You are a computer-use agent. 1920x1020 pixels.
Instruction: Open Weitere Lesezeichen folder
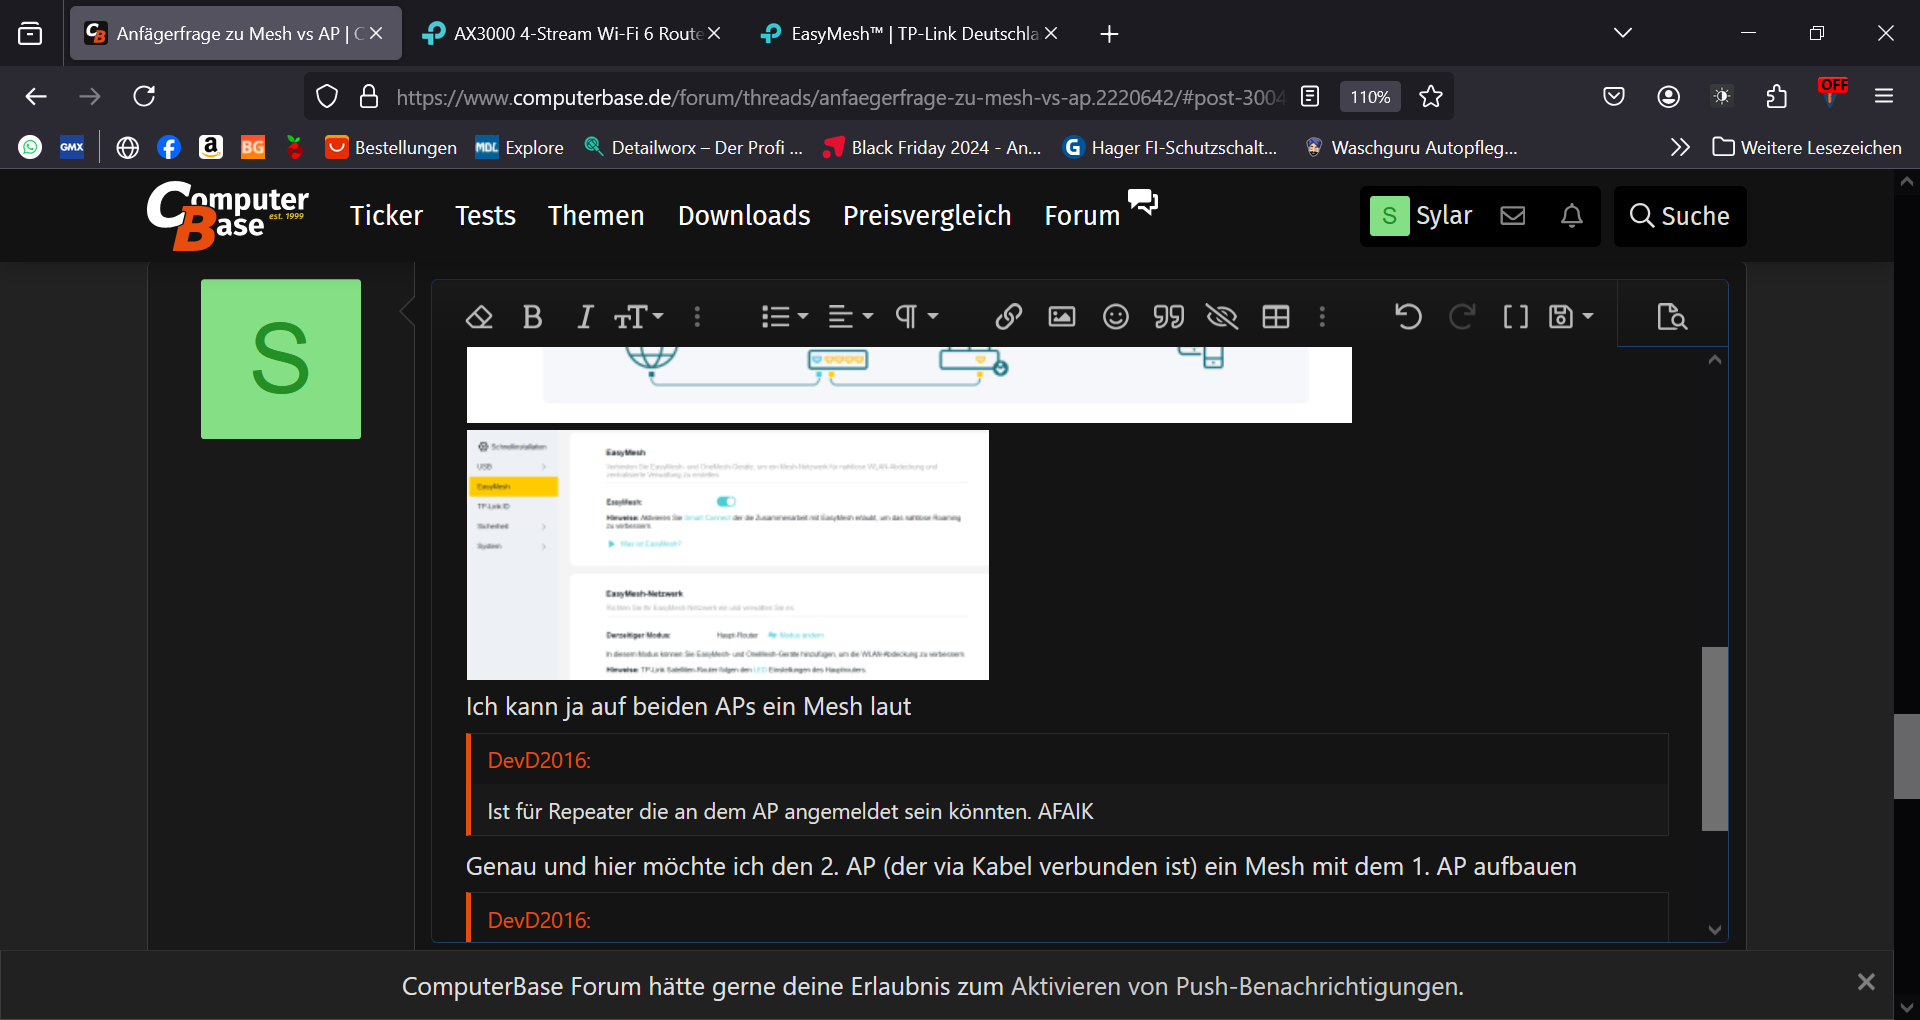point(1807,147)
